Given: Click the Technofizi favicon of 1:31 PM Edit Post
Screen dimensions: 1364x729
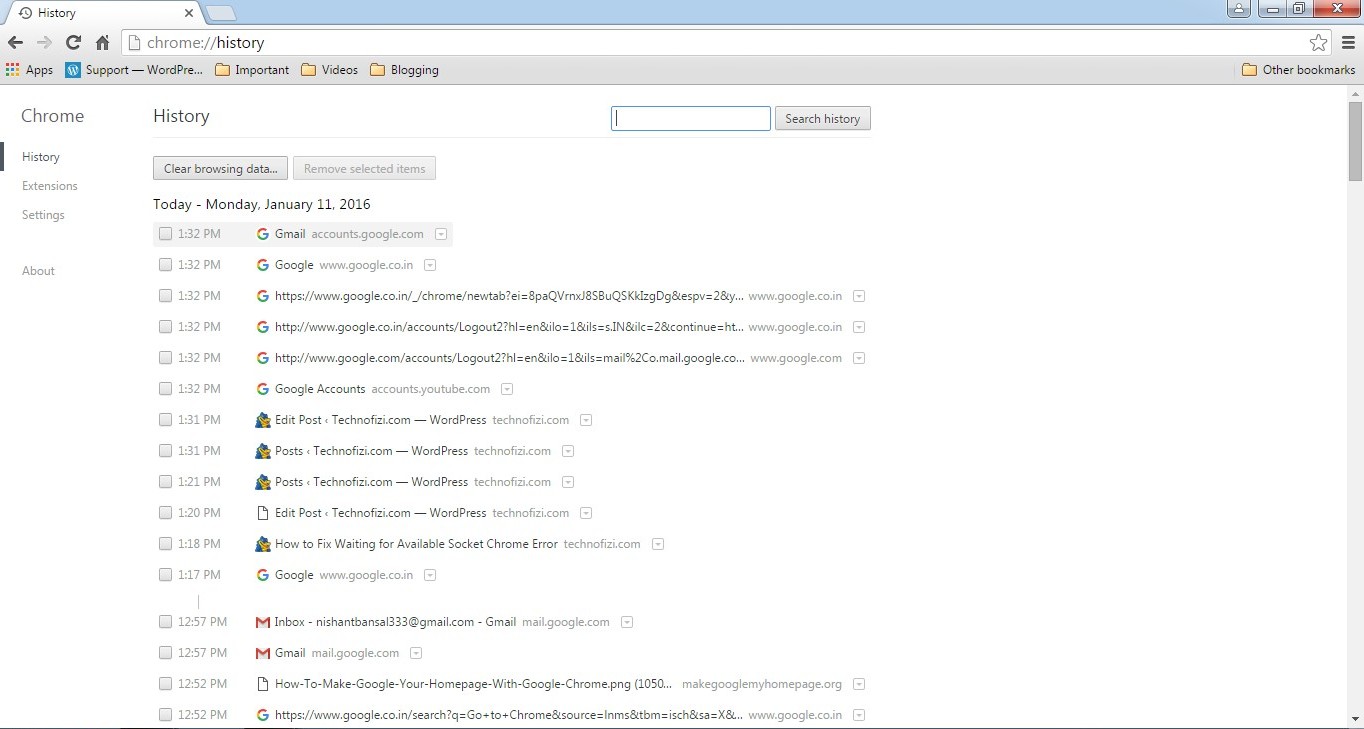Looking at the screenshot, I should click(263, 420).
